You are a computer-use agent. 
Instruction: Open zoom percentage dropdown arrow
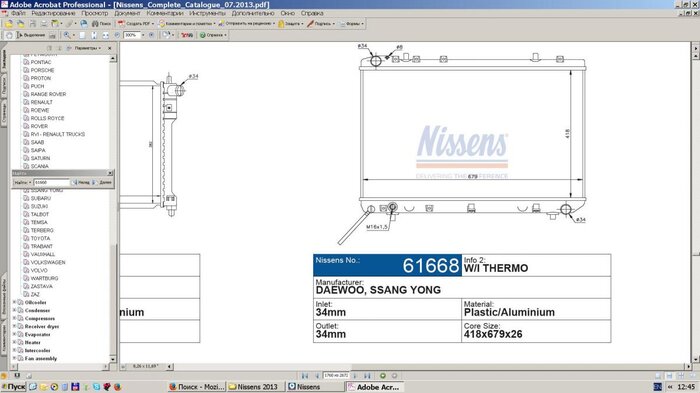point(143,35)
